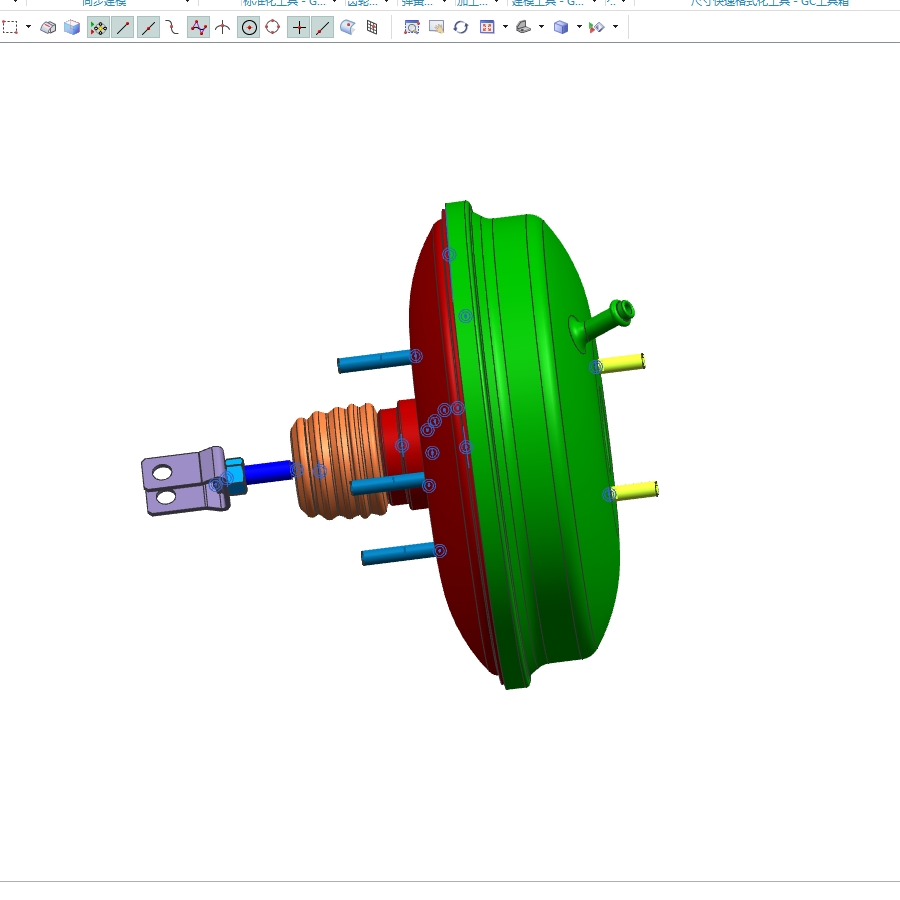Click the Fit view icon

click(487, 27)
